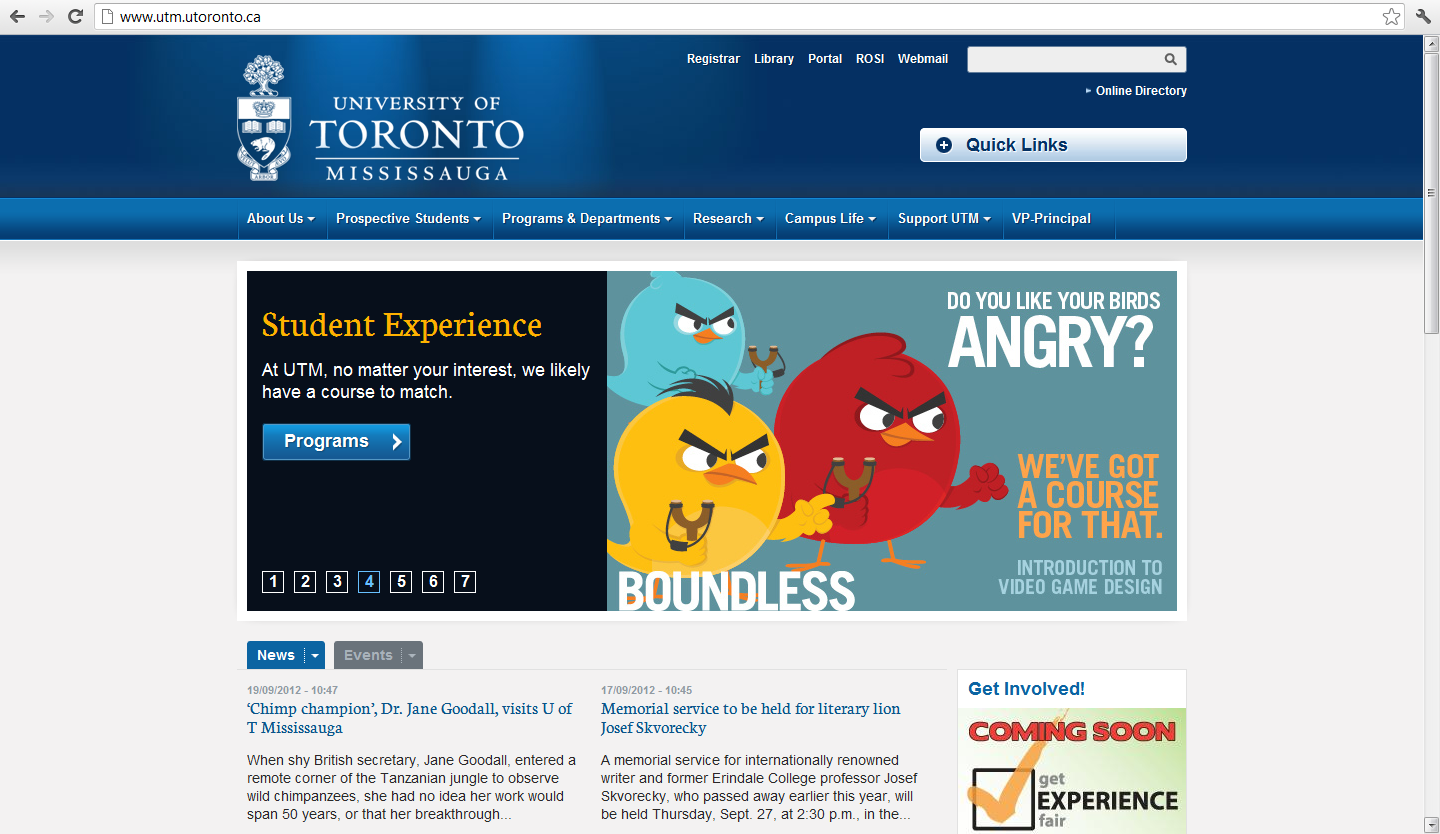Reload the page with the refresh icon

[75, 16]
